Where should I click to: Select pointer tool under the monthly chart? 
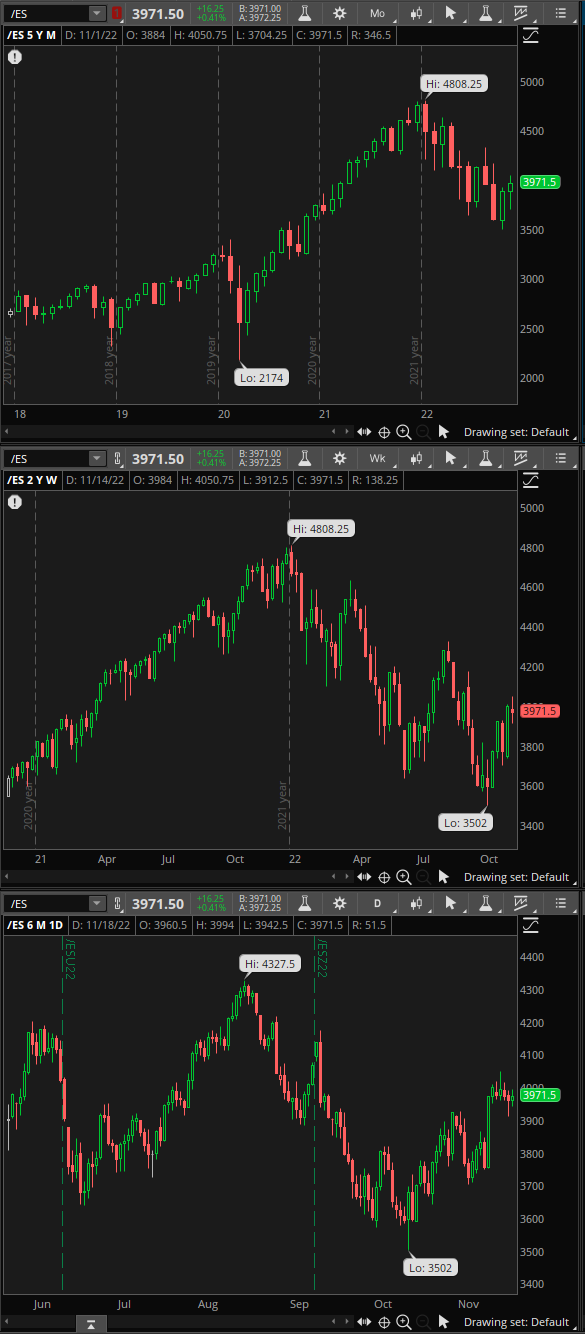point(445,432)
